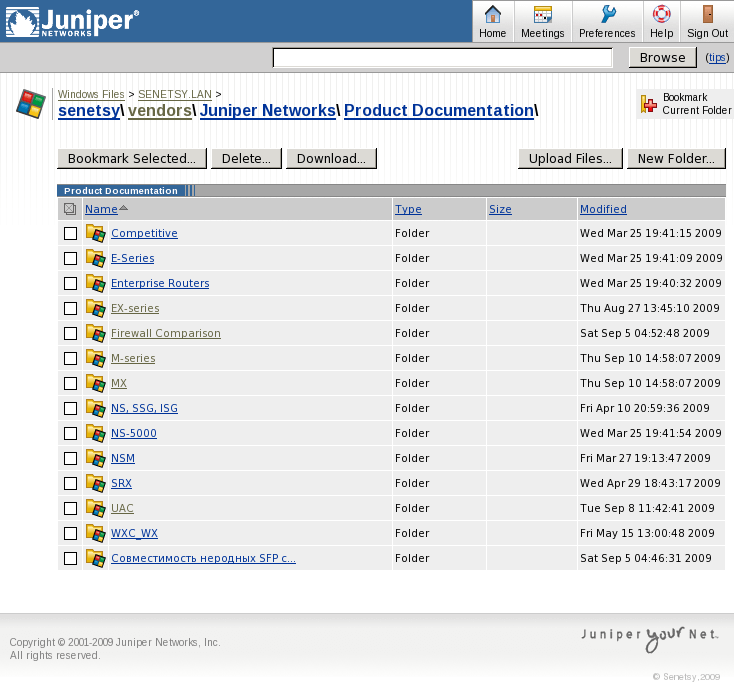The height and width of the screenshot is (692, 734).
Task: Check the NSM folder checkbox
Action: coord(70,458)
